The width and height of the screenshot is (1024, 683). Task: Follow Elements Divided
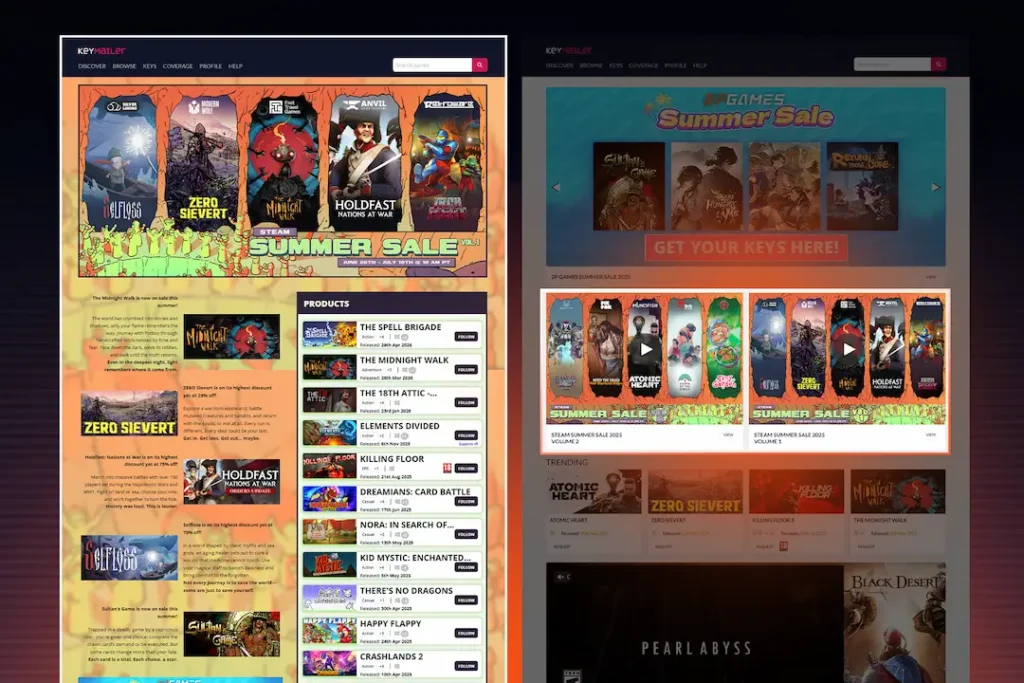pyautogui.click(x=466, y=435)
